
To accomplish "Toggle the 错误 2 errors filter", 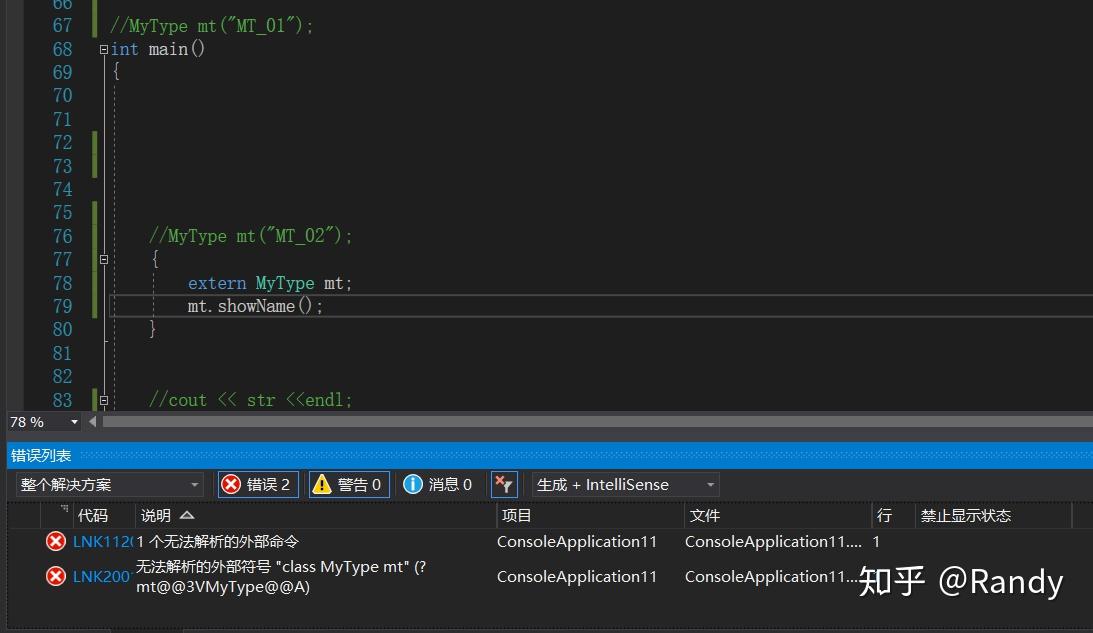I will 258,485.
